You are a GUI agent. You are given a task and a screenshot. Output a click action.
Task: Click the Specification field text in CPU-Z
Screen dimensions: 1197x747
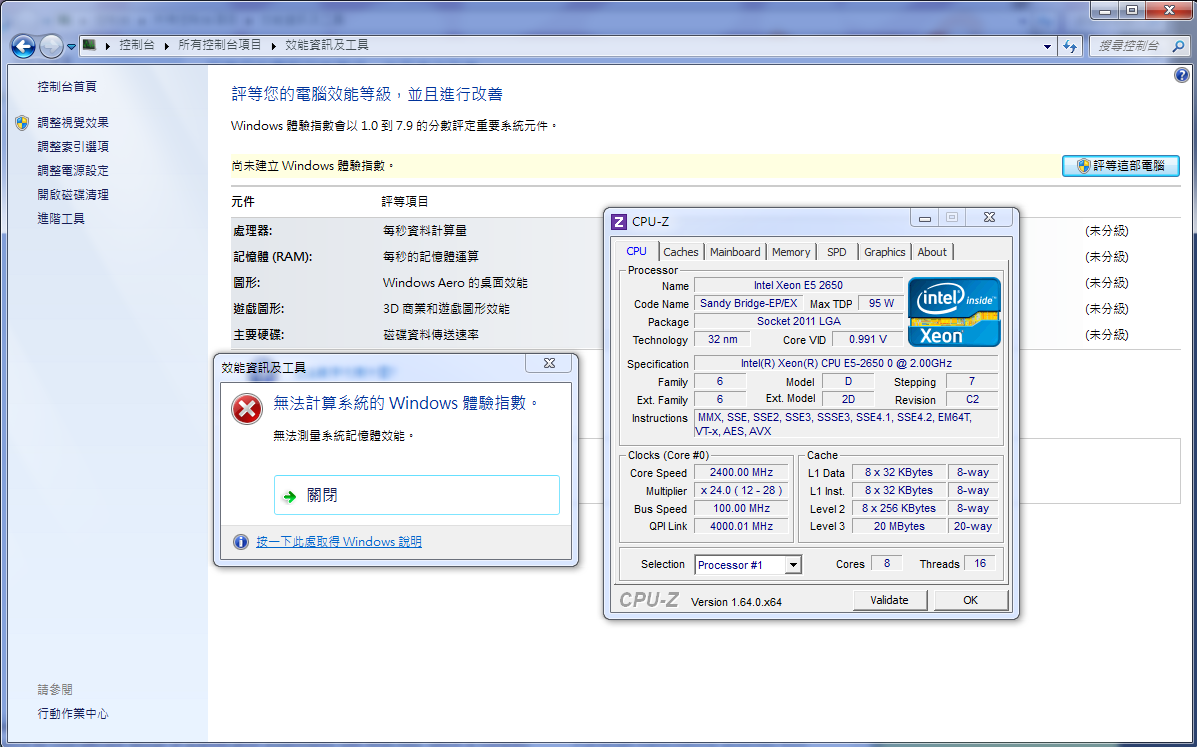[846, 364]
